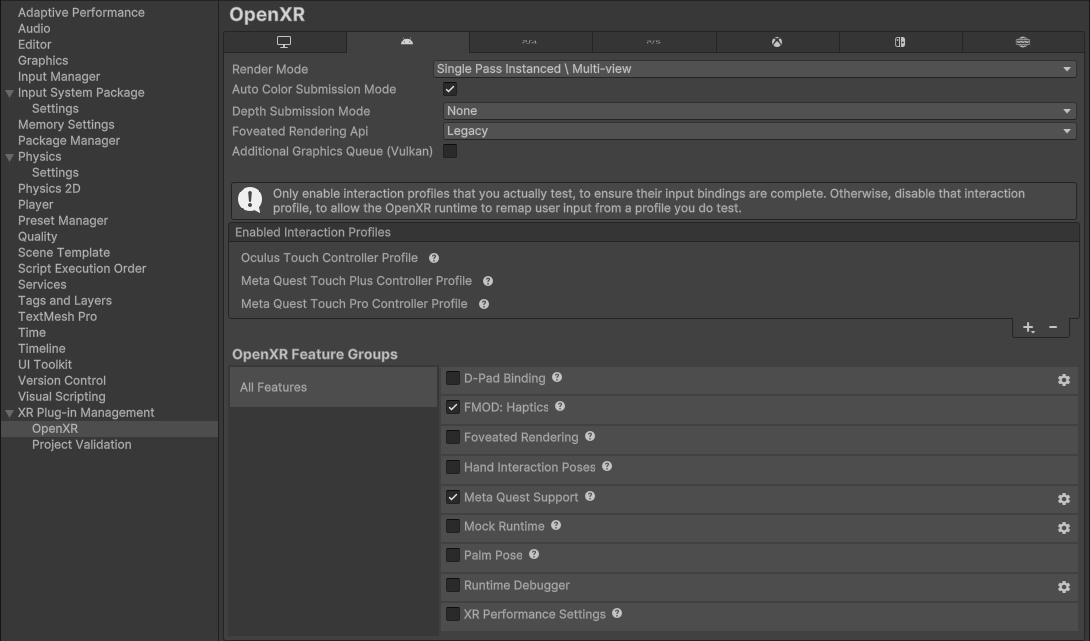This screenshot has height=641, width=1090.
Task: Add an interaction profile with plus button
Action: [1029, 327]
